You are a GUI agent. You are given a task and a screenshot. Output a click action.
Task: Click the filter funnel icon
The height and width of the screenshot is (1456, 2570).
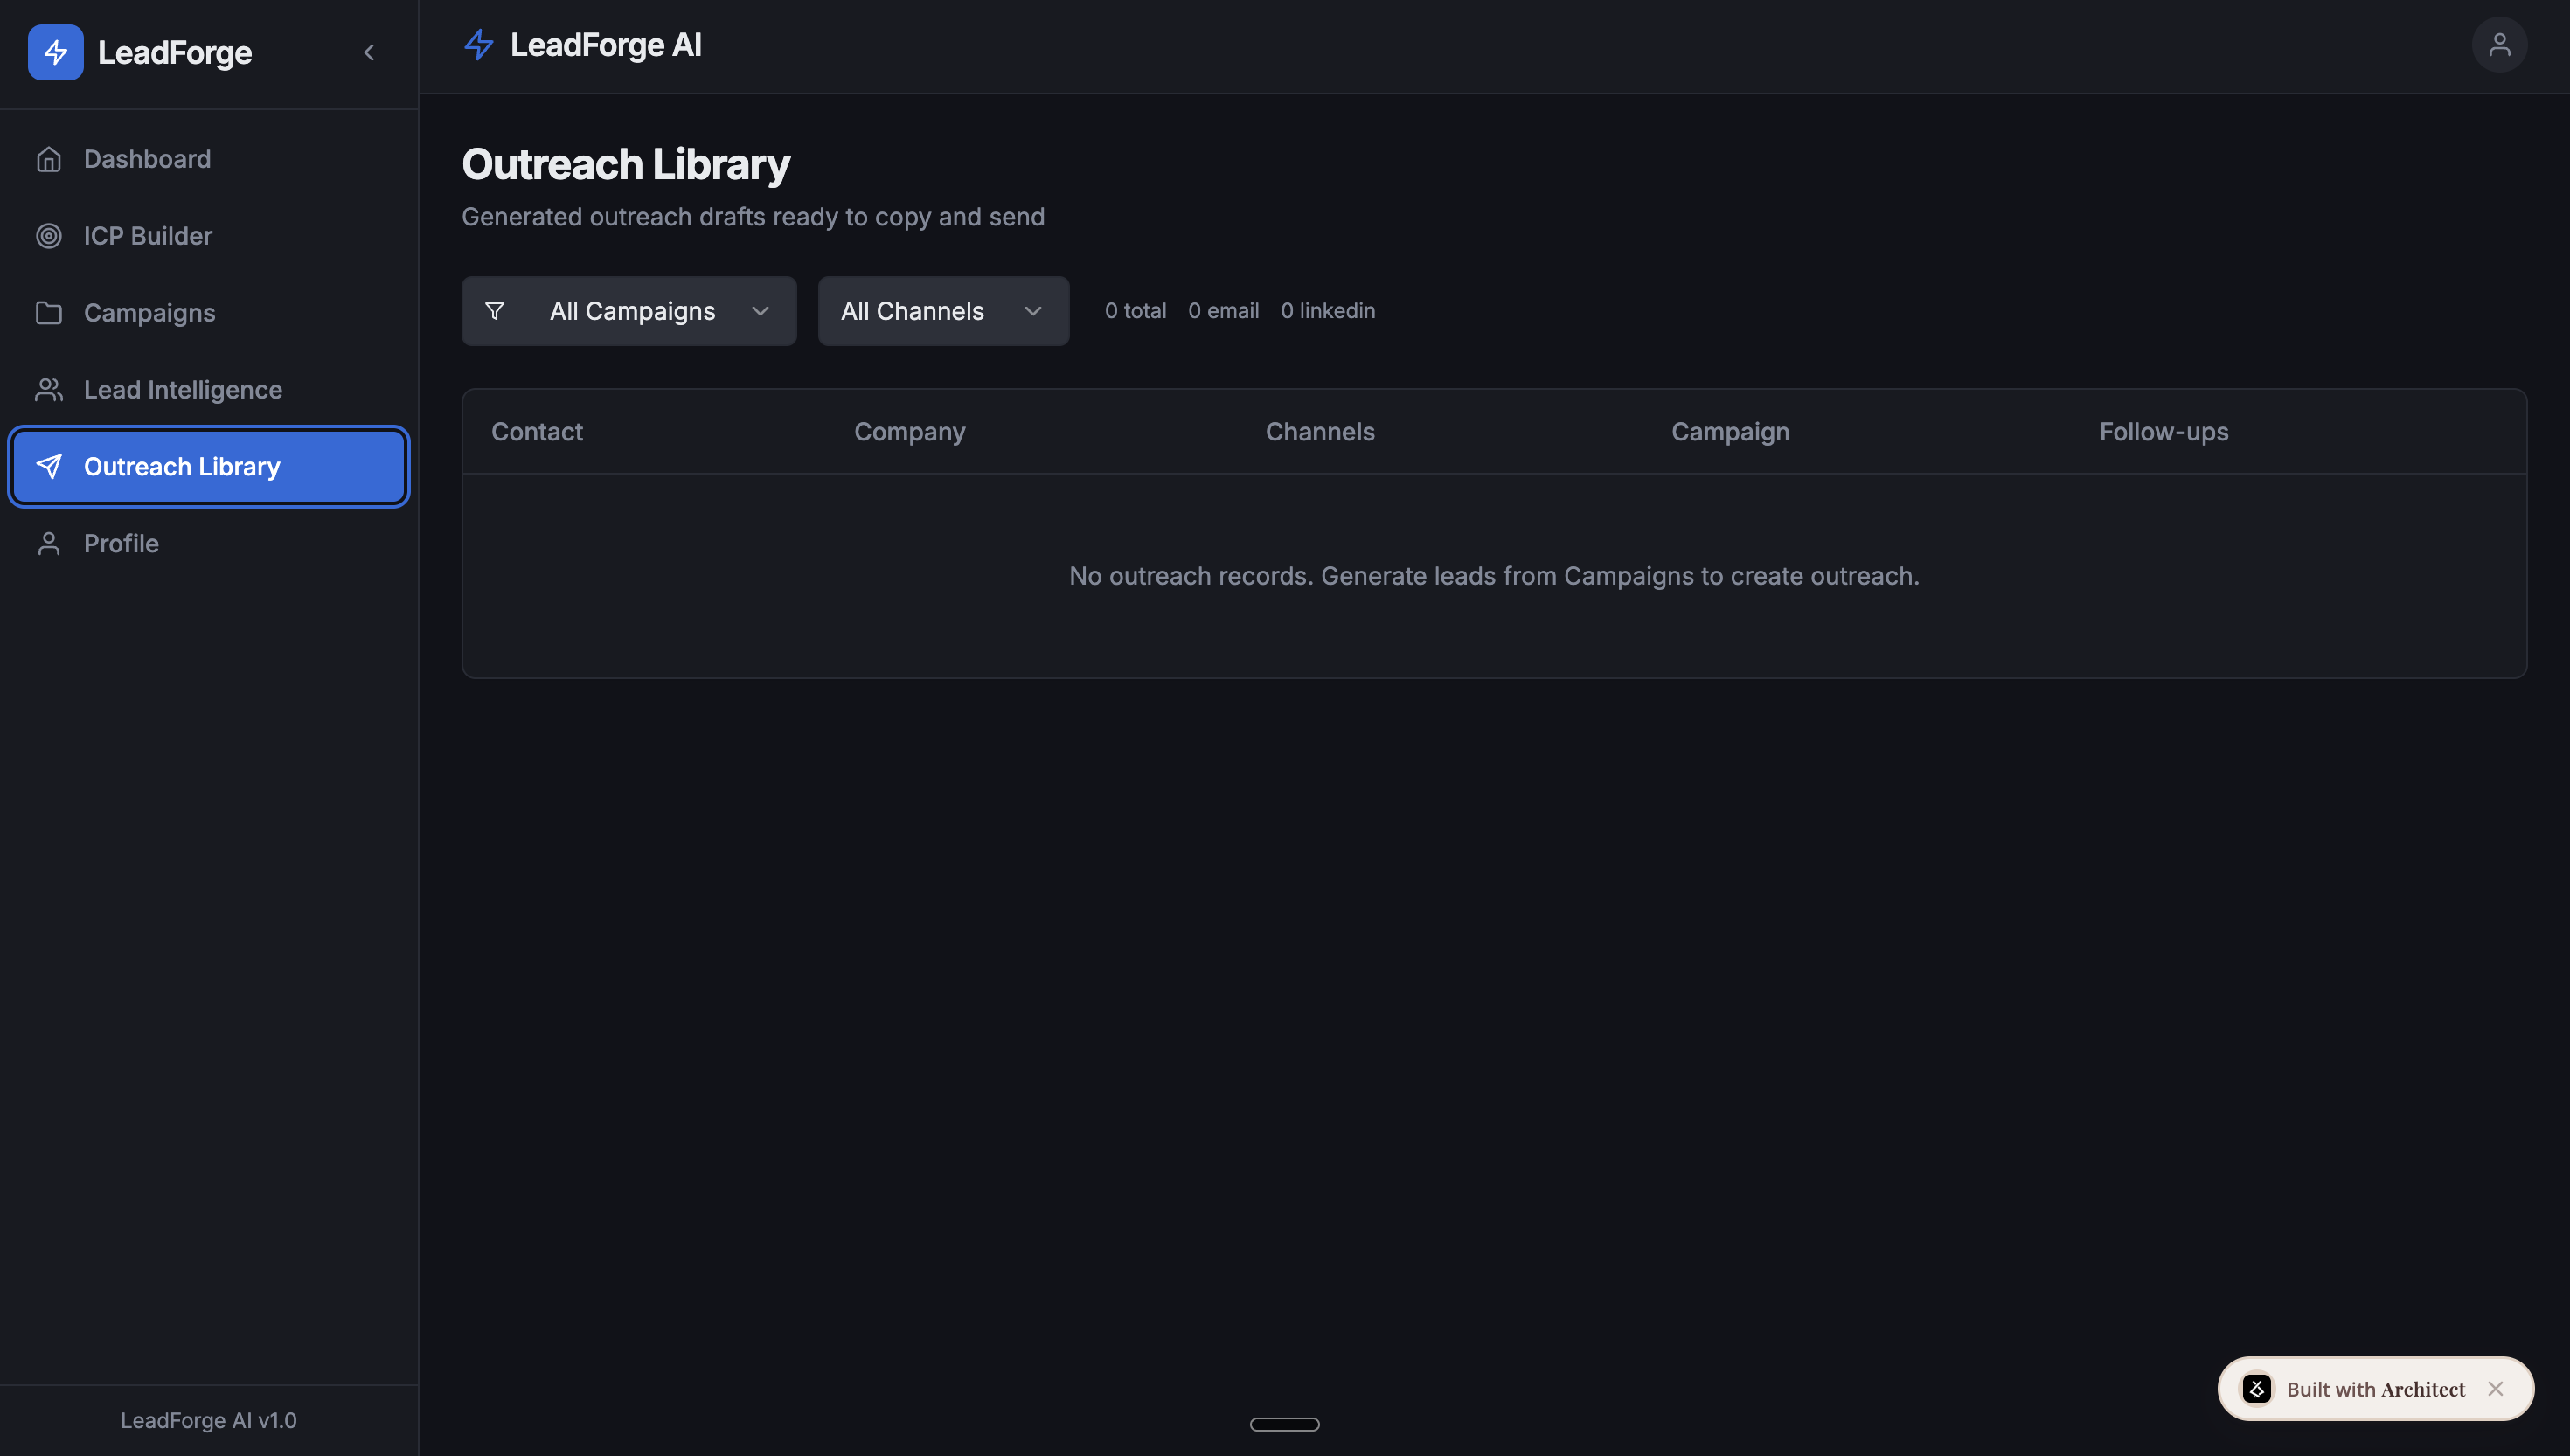point(494,311)
